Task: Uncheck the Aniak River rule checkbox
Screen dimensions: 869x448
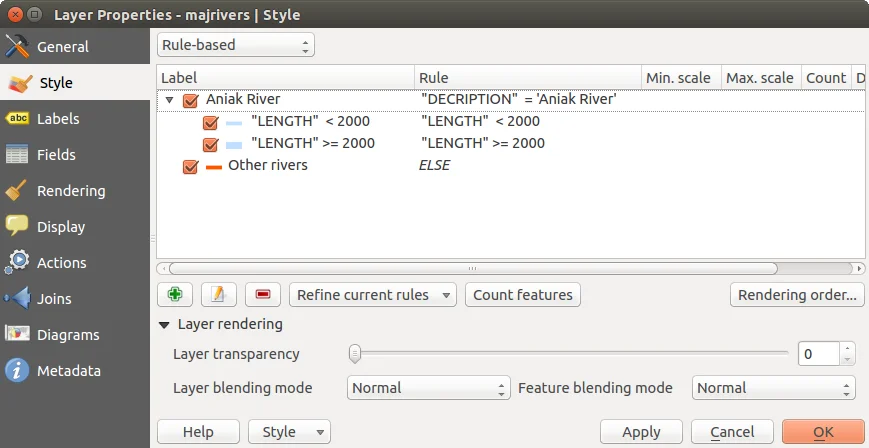Action: tap(191, 100)
